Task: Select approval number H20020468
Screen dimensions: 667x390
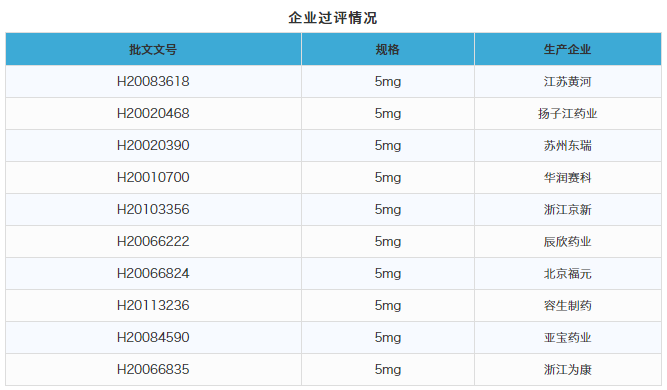Action: point(153,114)
